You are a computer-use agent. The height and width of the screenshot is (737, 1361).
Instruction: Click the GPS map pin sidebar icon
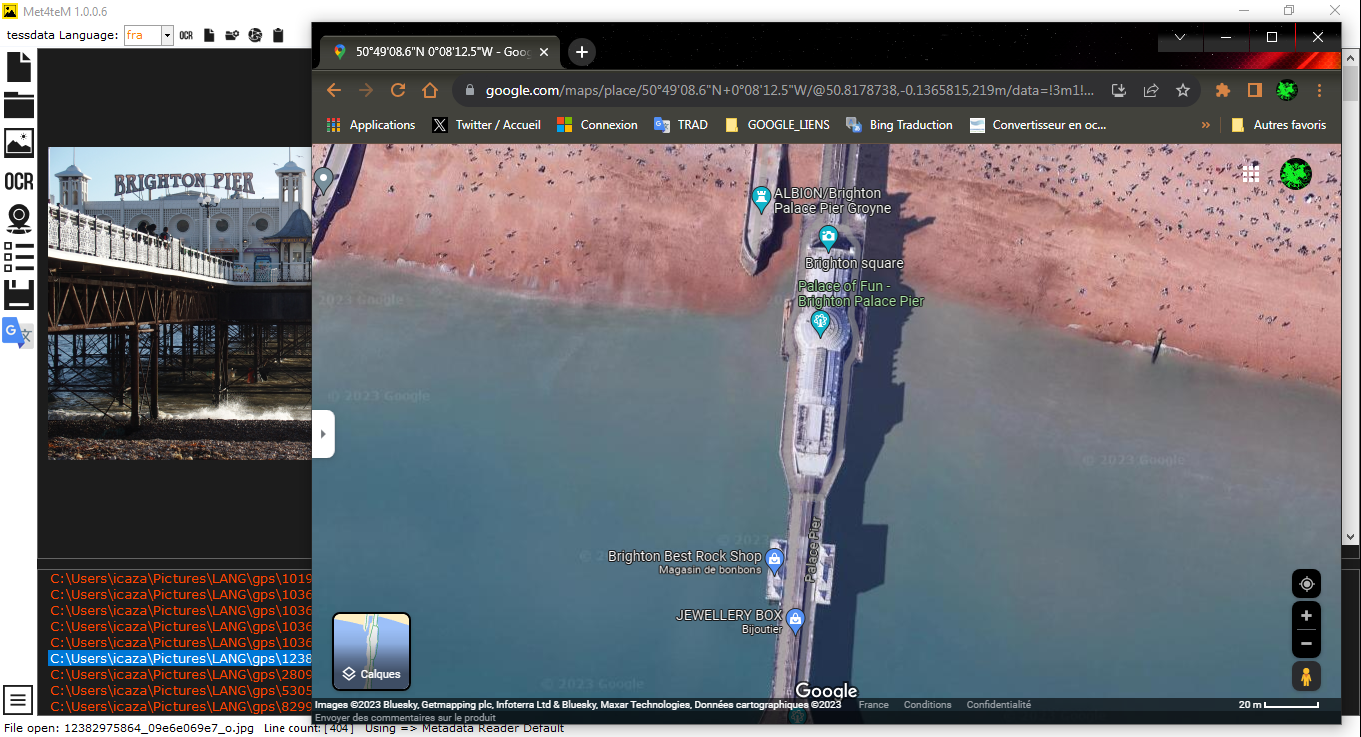point(19,219)
